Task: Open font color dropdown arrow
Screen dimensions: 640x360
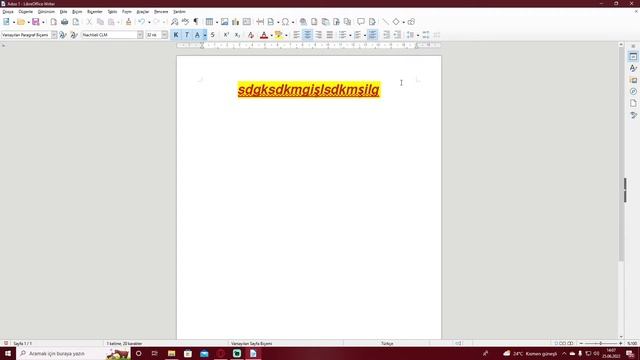Action: click(271, 35)
